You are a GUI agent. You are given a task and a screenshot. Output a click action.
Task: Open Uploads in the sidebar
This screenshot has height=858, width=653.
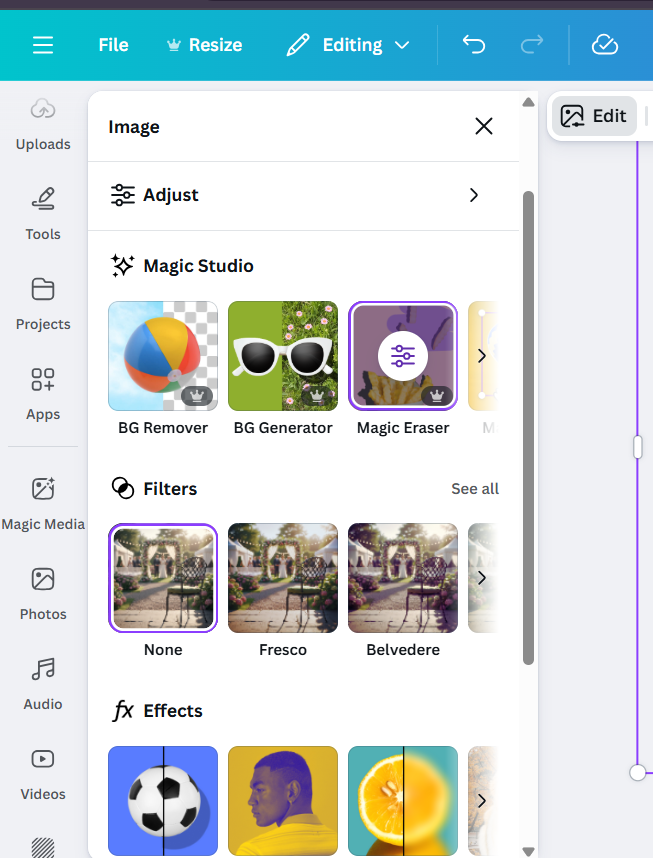[x=43, y=123]
